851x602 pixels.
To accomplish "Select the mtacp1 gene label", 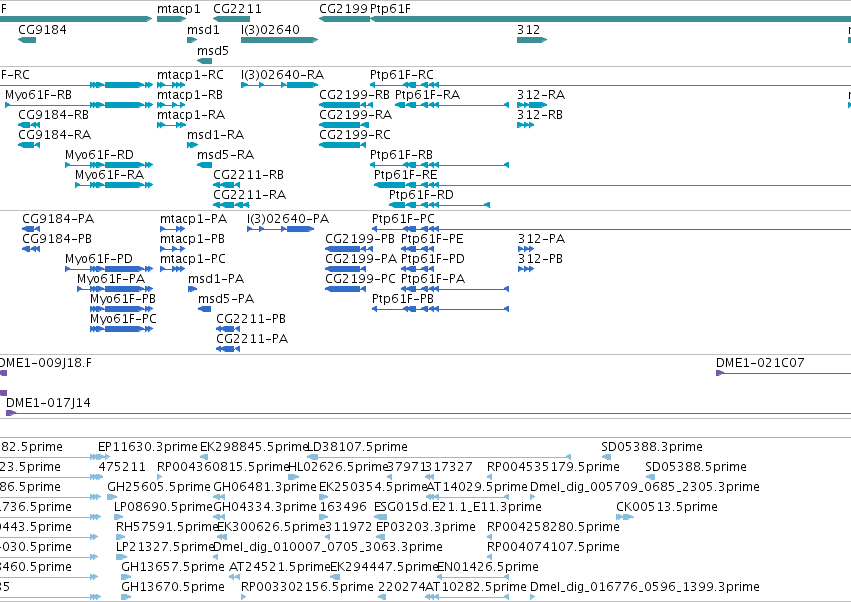I will click(179, 9).
